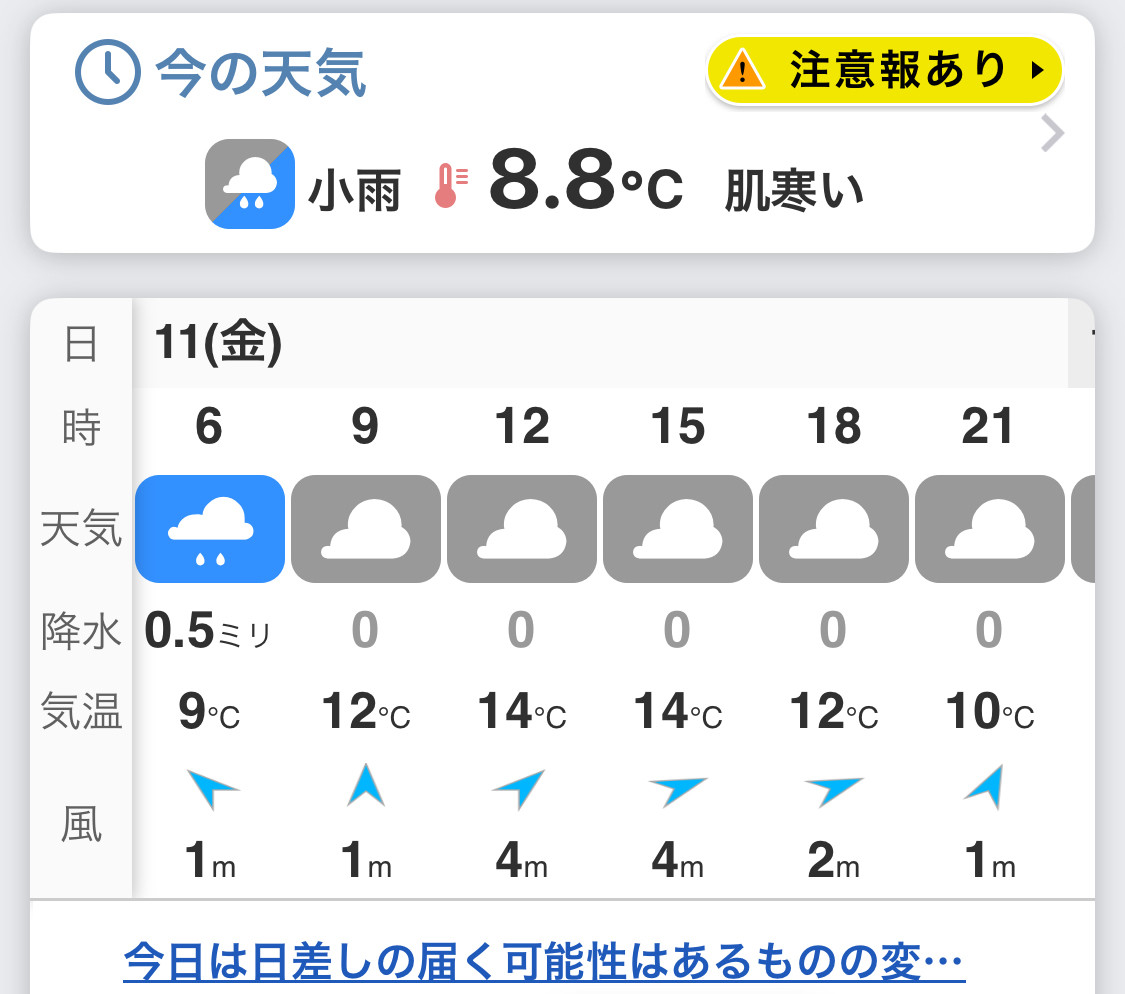Click the wind arrow at 6 o'clock
Viewport: 1125px width, 994px height.
210,787
